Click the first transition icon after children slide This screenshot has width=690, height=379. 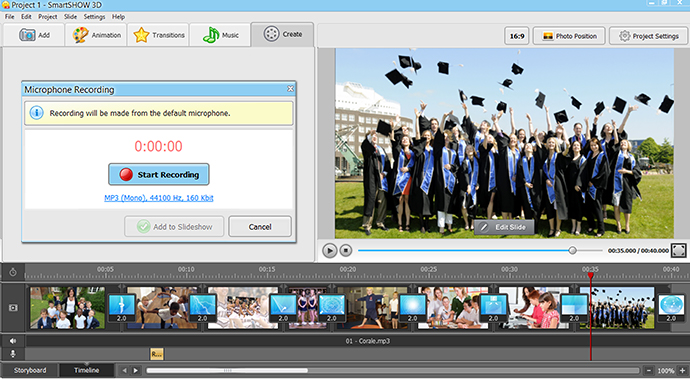coord(121,308)
